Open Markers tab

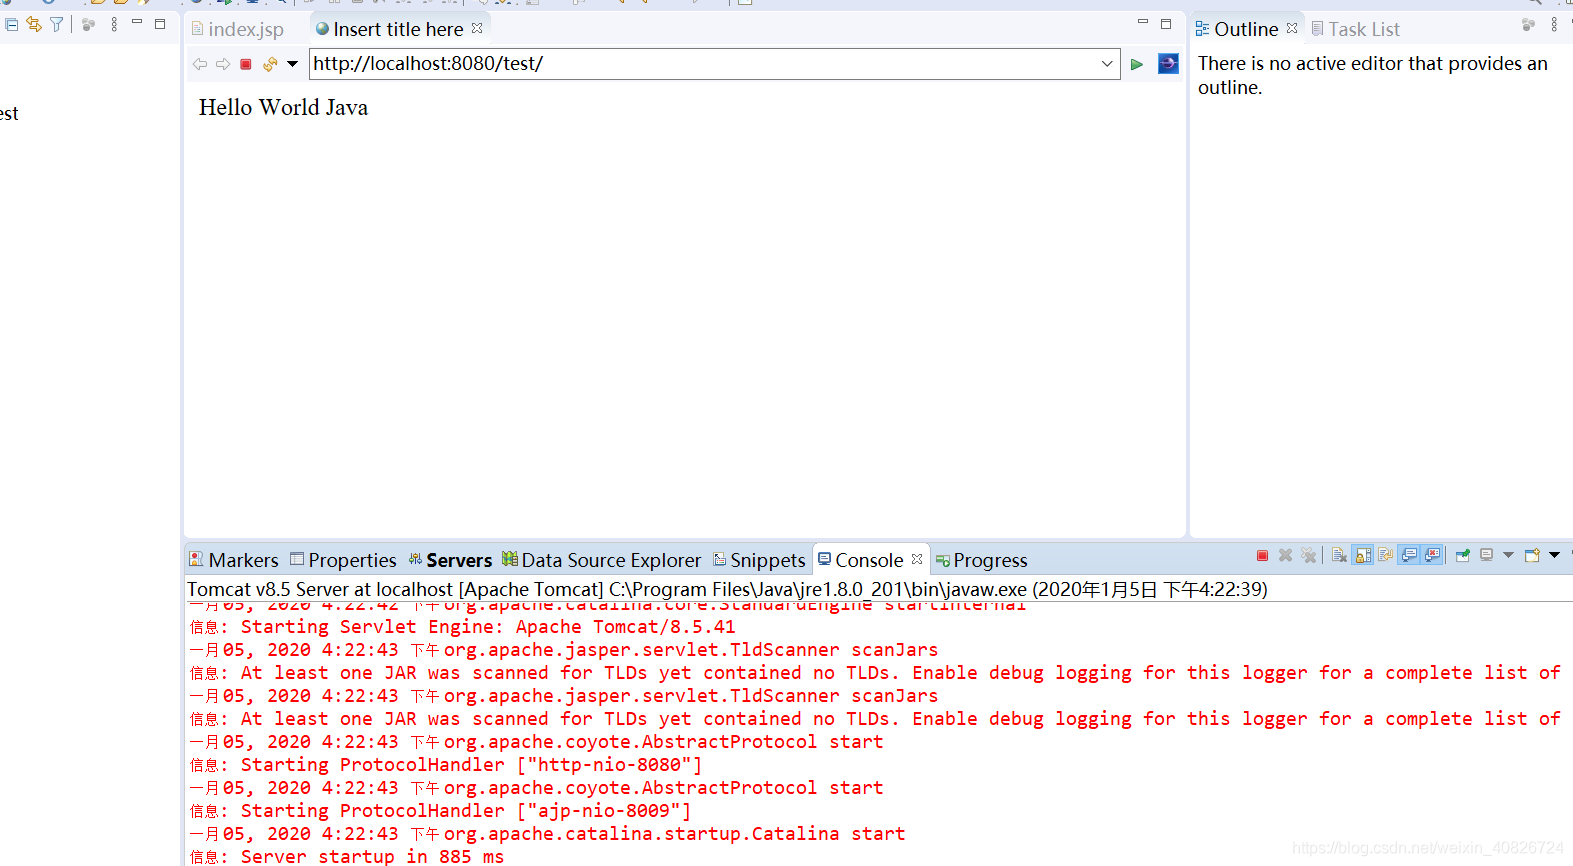tap(234, 560)
